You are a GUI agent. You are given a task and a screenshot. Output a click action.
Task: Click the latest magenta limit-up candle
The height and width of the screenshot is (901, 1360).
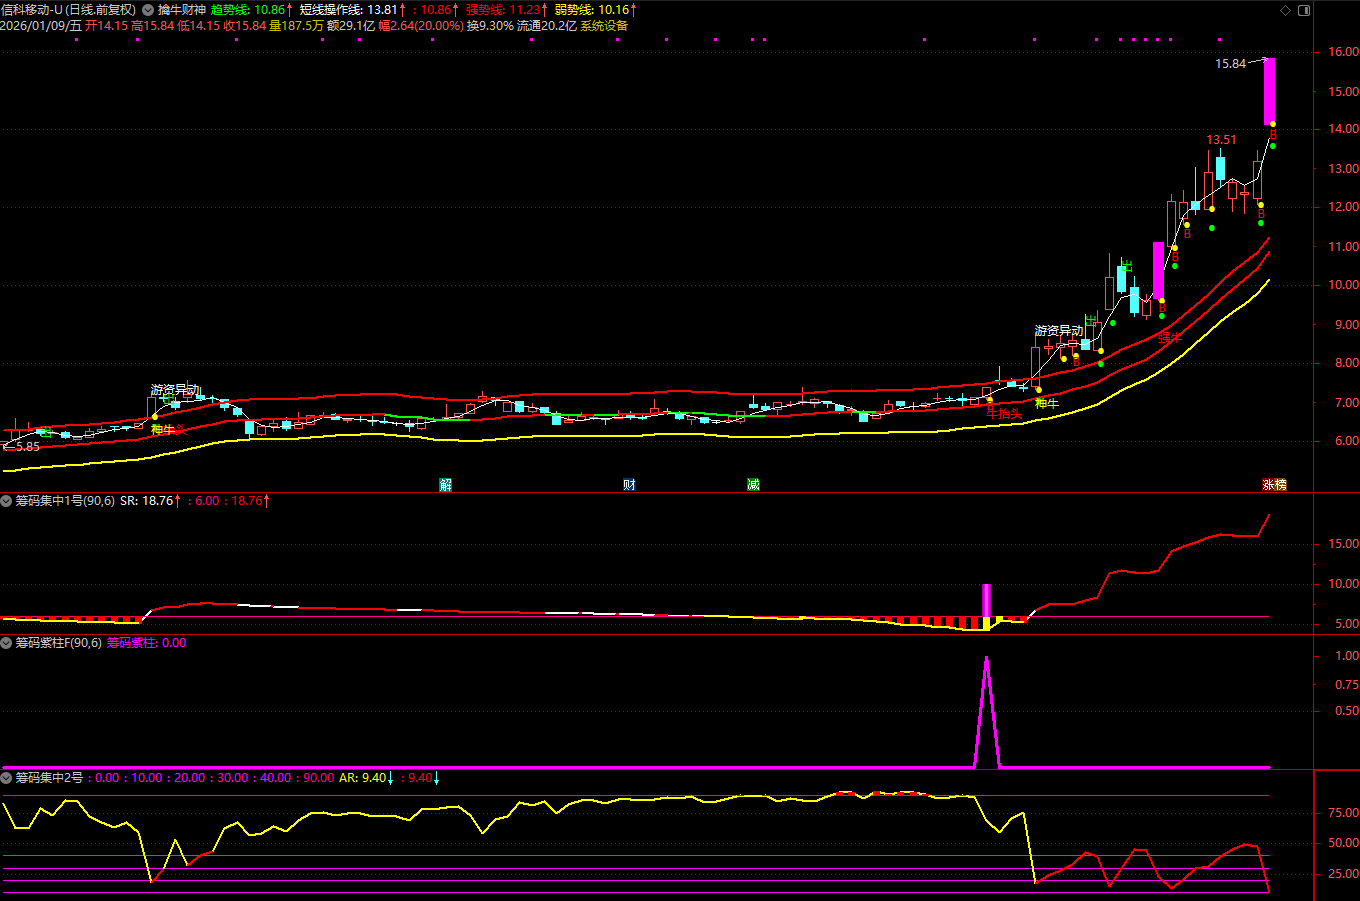pyautogui.click(x=1269, y=91)
